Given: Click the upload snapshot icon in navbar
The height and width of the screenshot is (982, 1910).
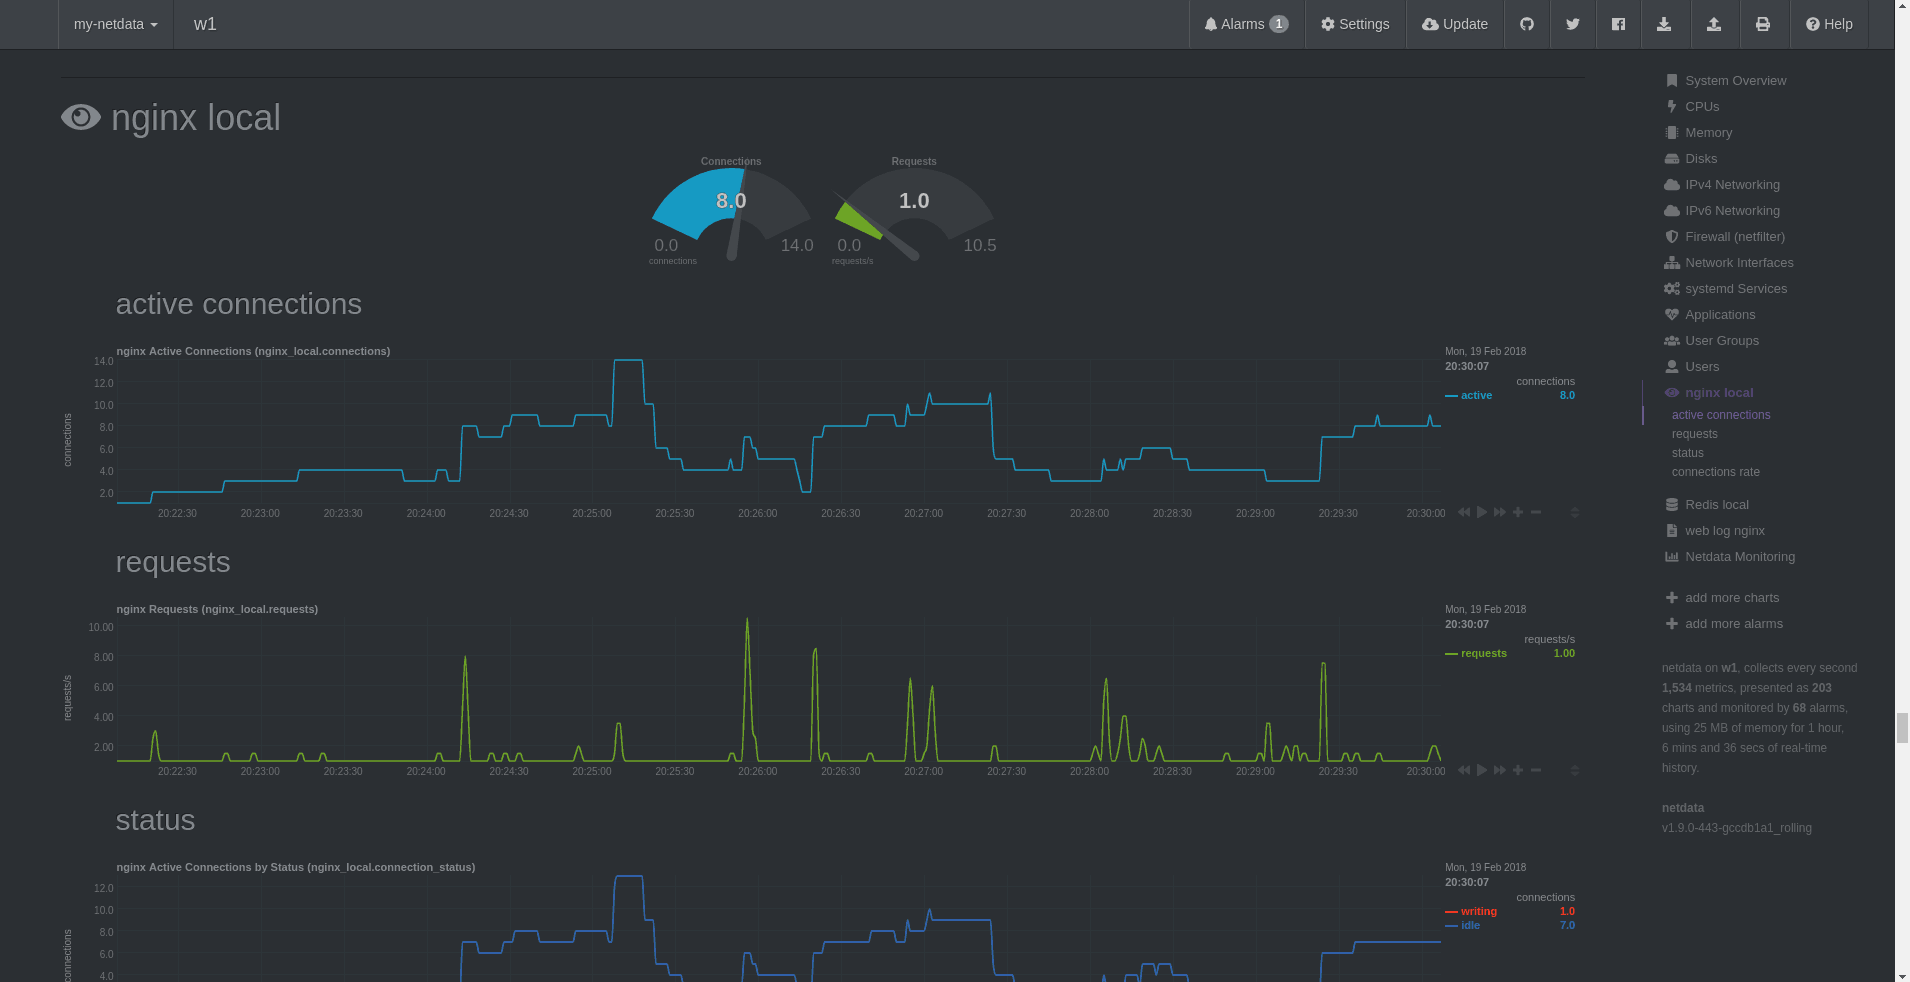Looking at the screenshot, I should coord(1713,24).
